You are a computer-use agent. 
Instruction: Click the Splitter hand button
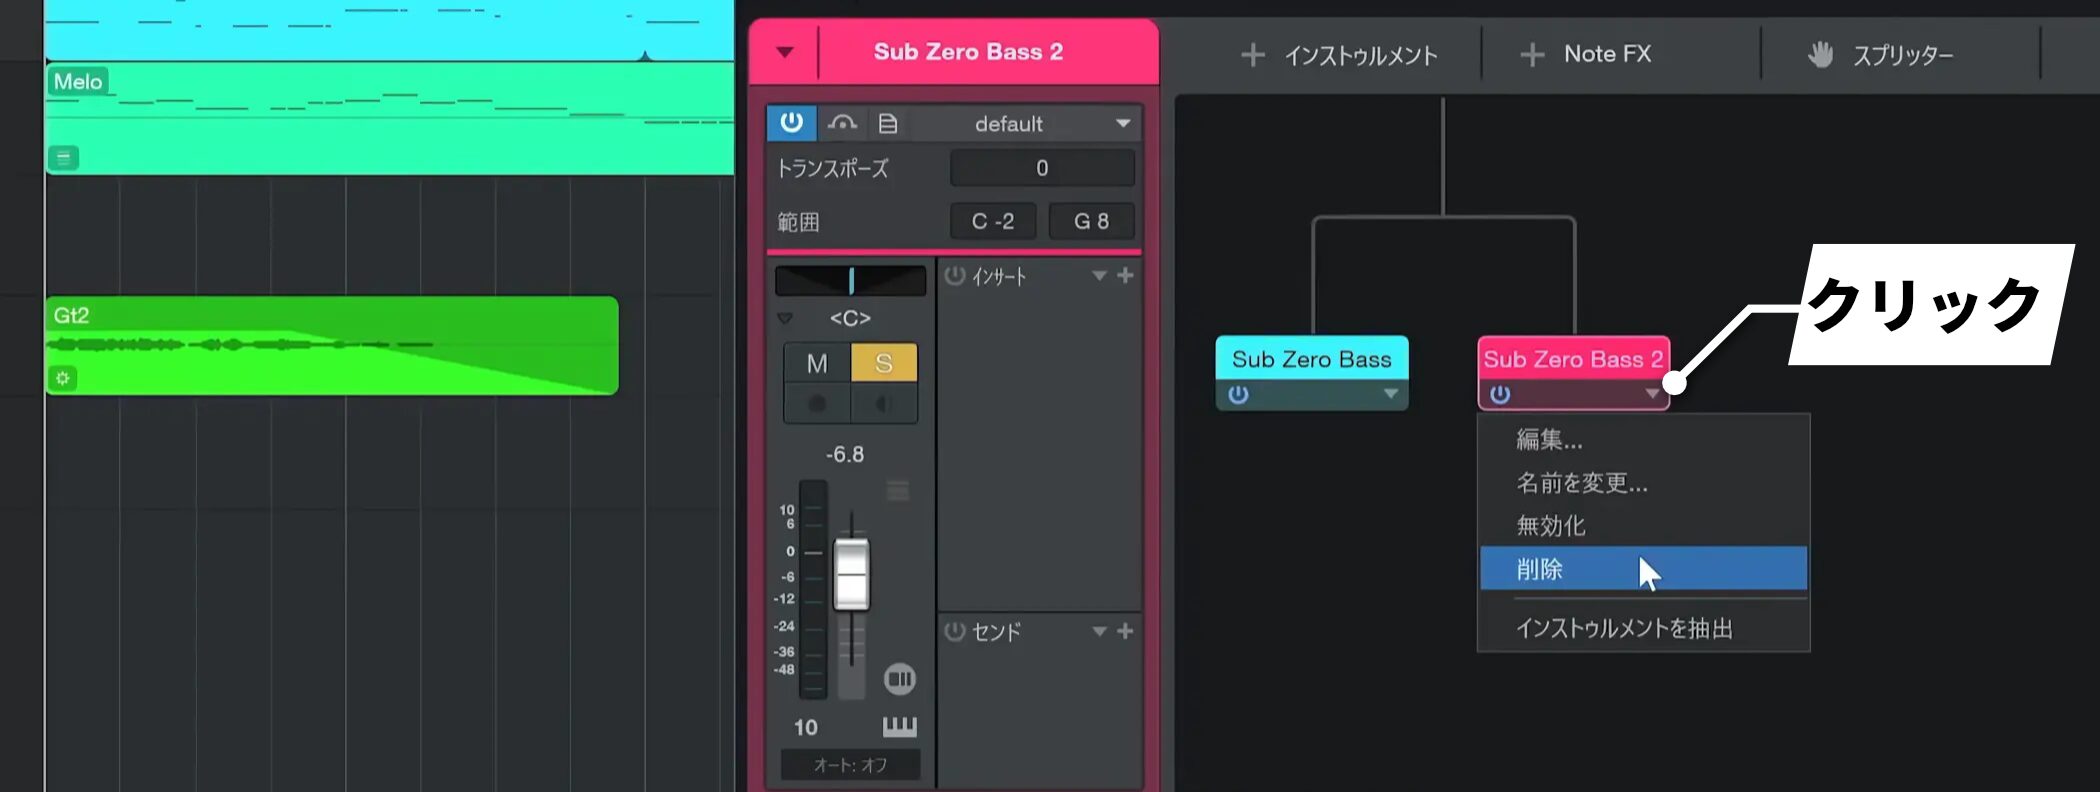click(1880, 55)
